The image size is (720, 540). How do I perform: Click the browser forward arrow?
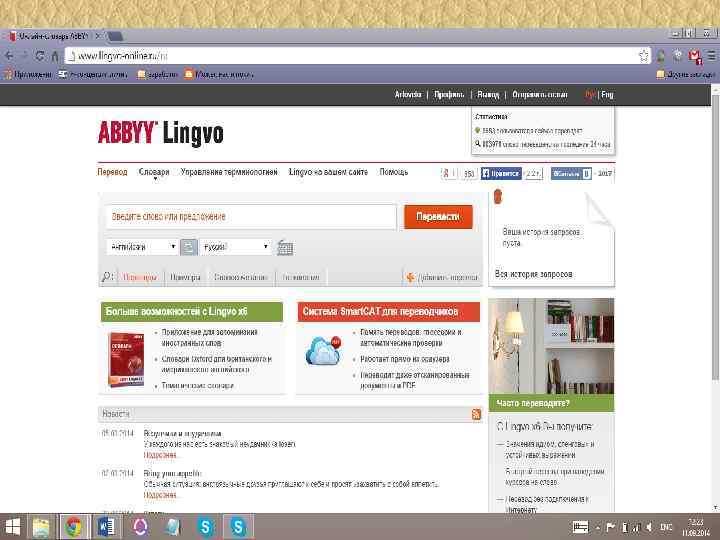(25, 56)
